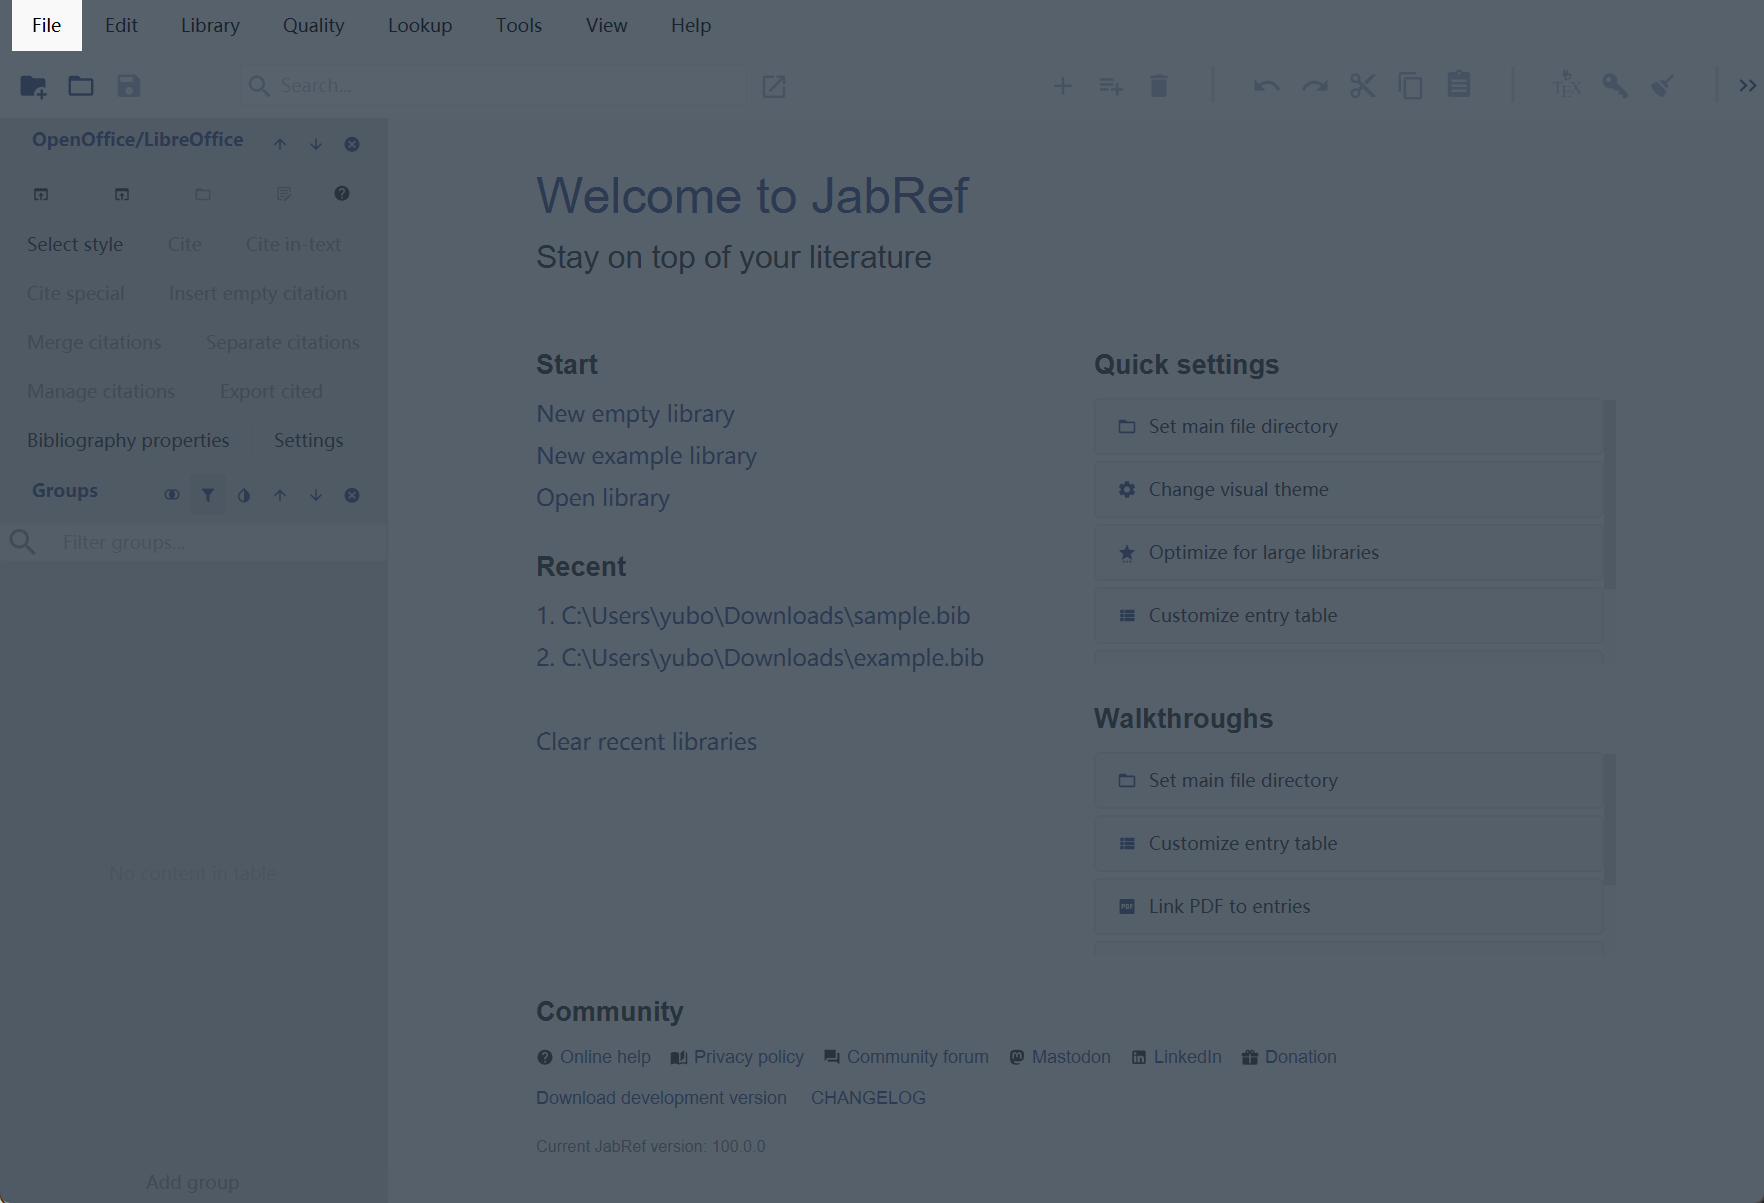The height and width of the screenshot is (1203, 1764).
Task: Open the Tools menu
Action: point(519,25)
